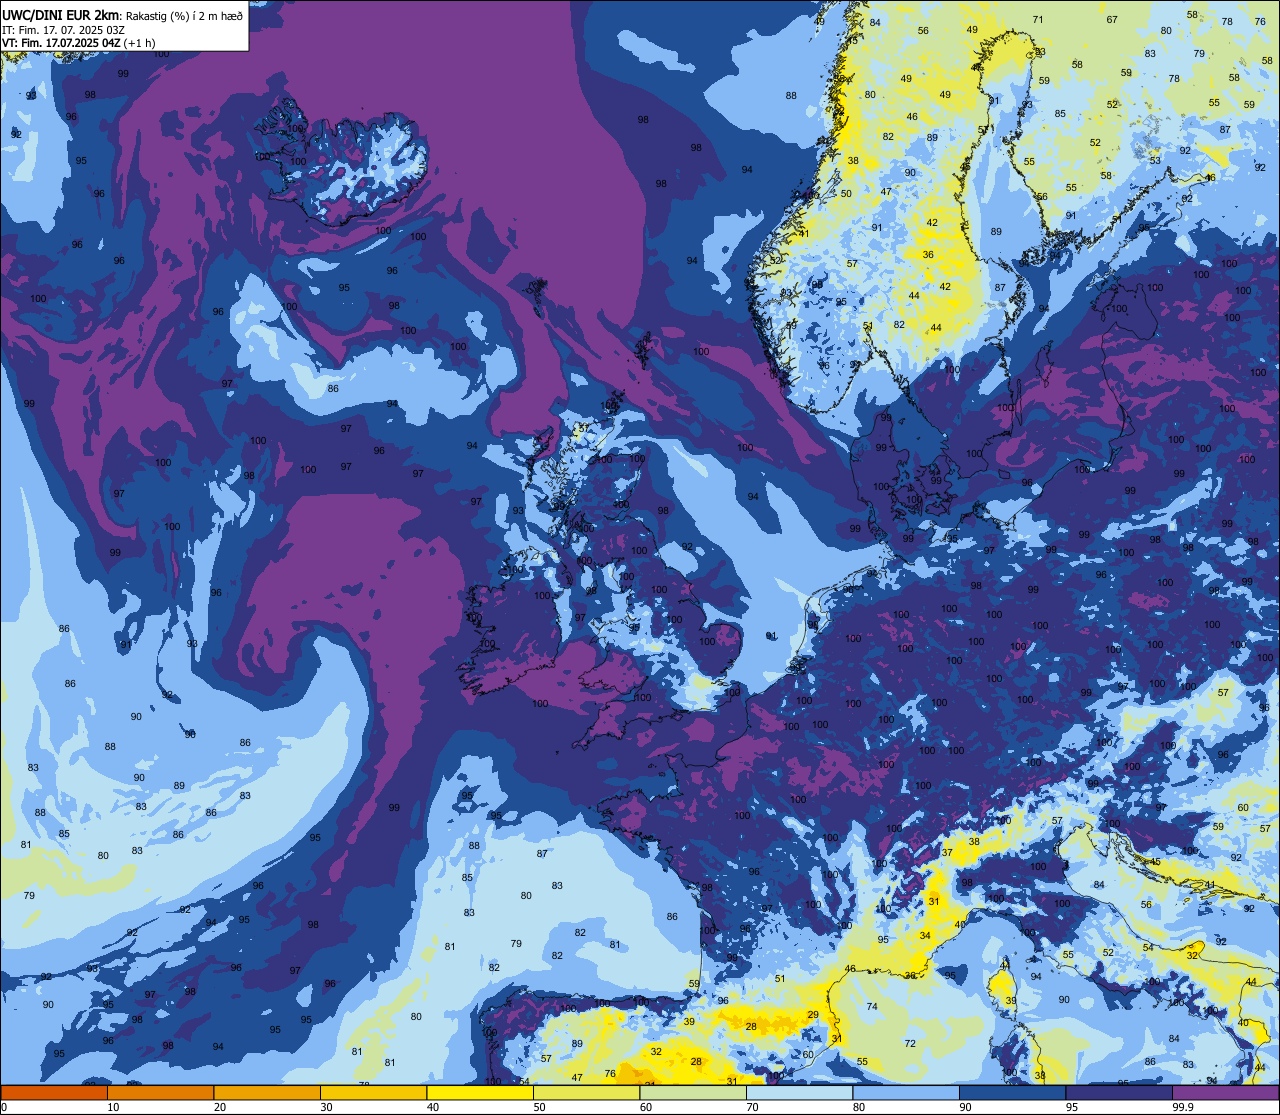1280x1115 pixels.
Task: Click the 80–90 sky blue legend swatch
Action: [x=906, y=1093]
